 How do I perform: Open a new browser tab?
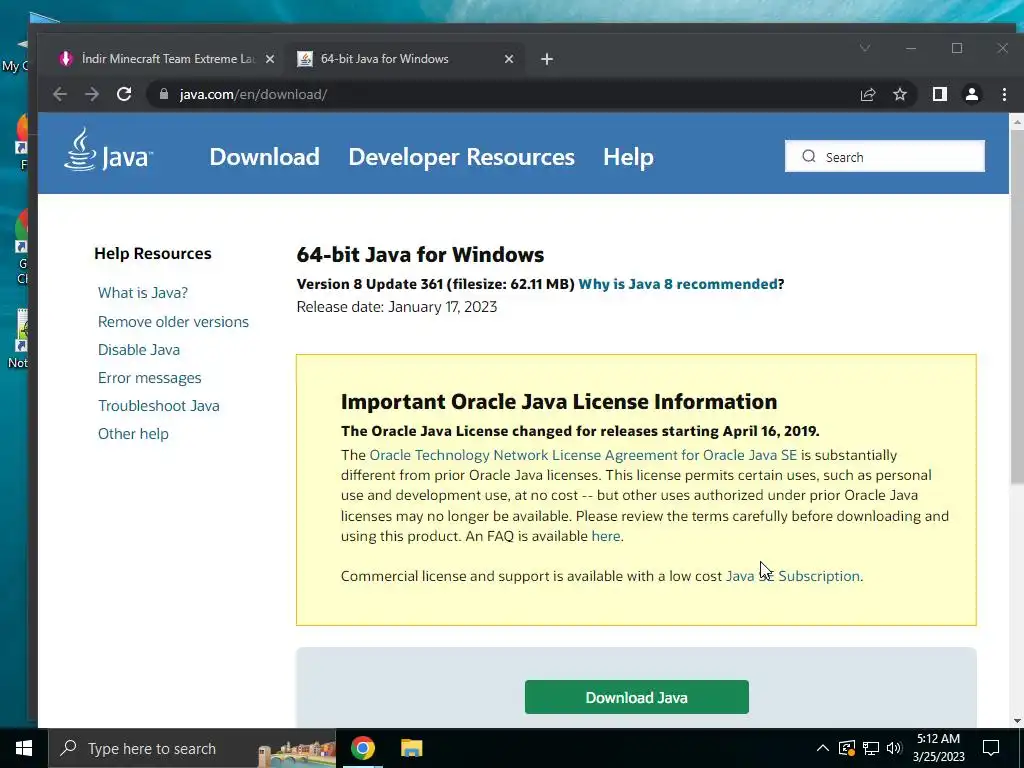tap(547, 59)
